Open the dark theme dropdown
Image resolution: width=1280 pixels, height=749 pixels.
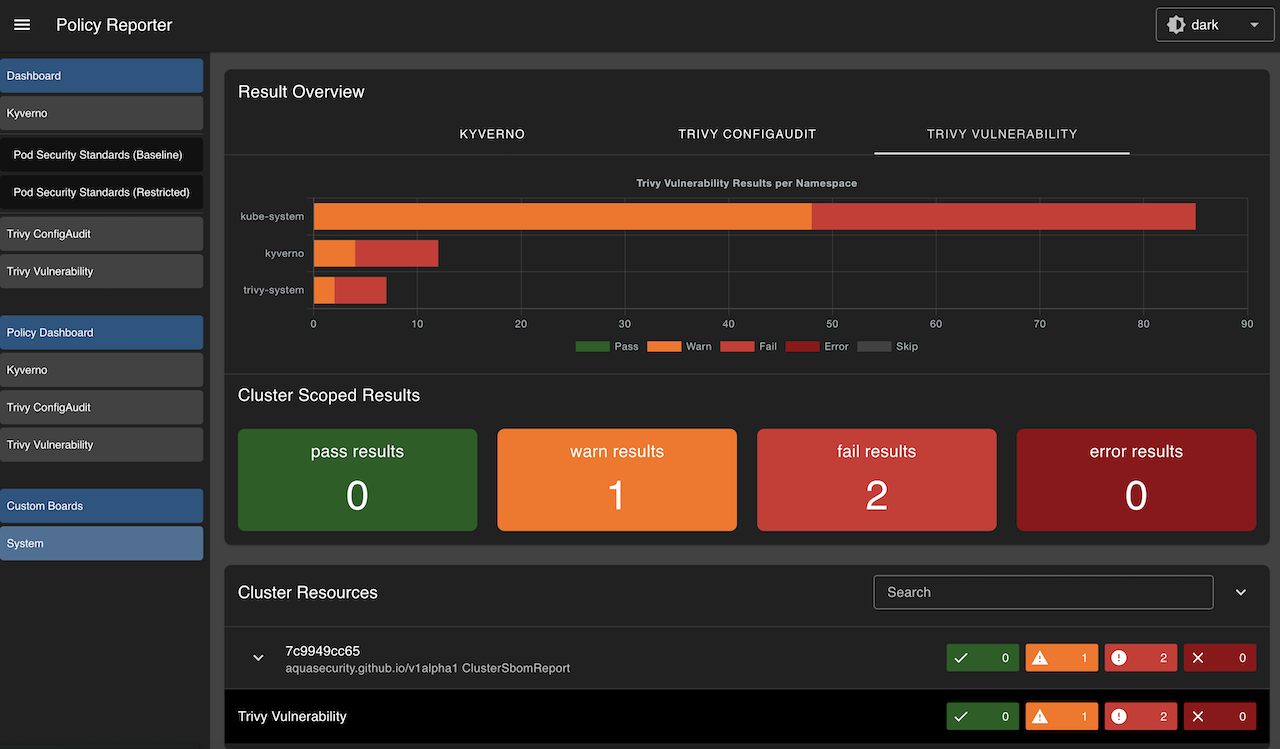(x=1215, y=25)
